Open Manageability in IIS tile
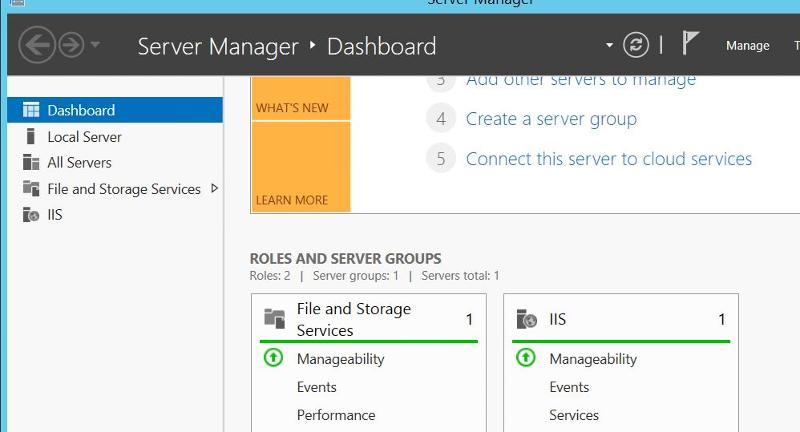The height and width of the screenshot is (432, 800). (x=593, y=359)
